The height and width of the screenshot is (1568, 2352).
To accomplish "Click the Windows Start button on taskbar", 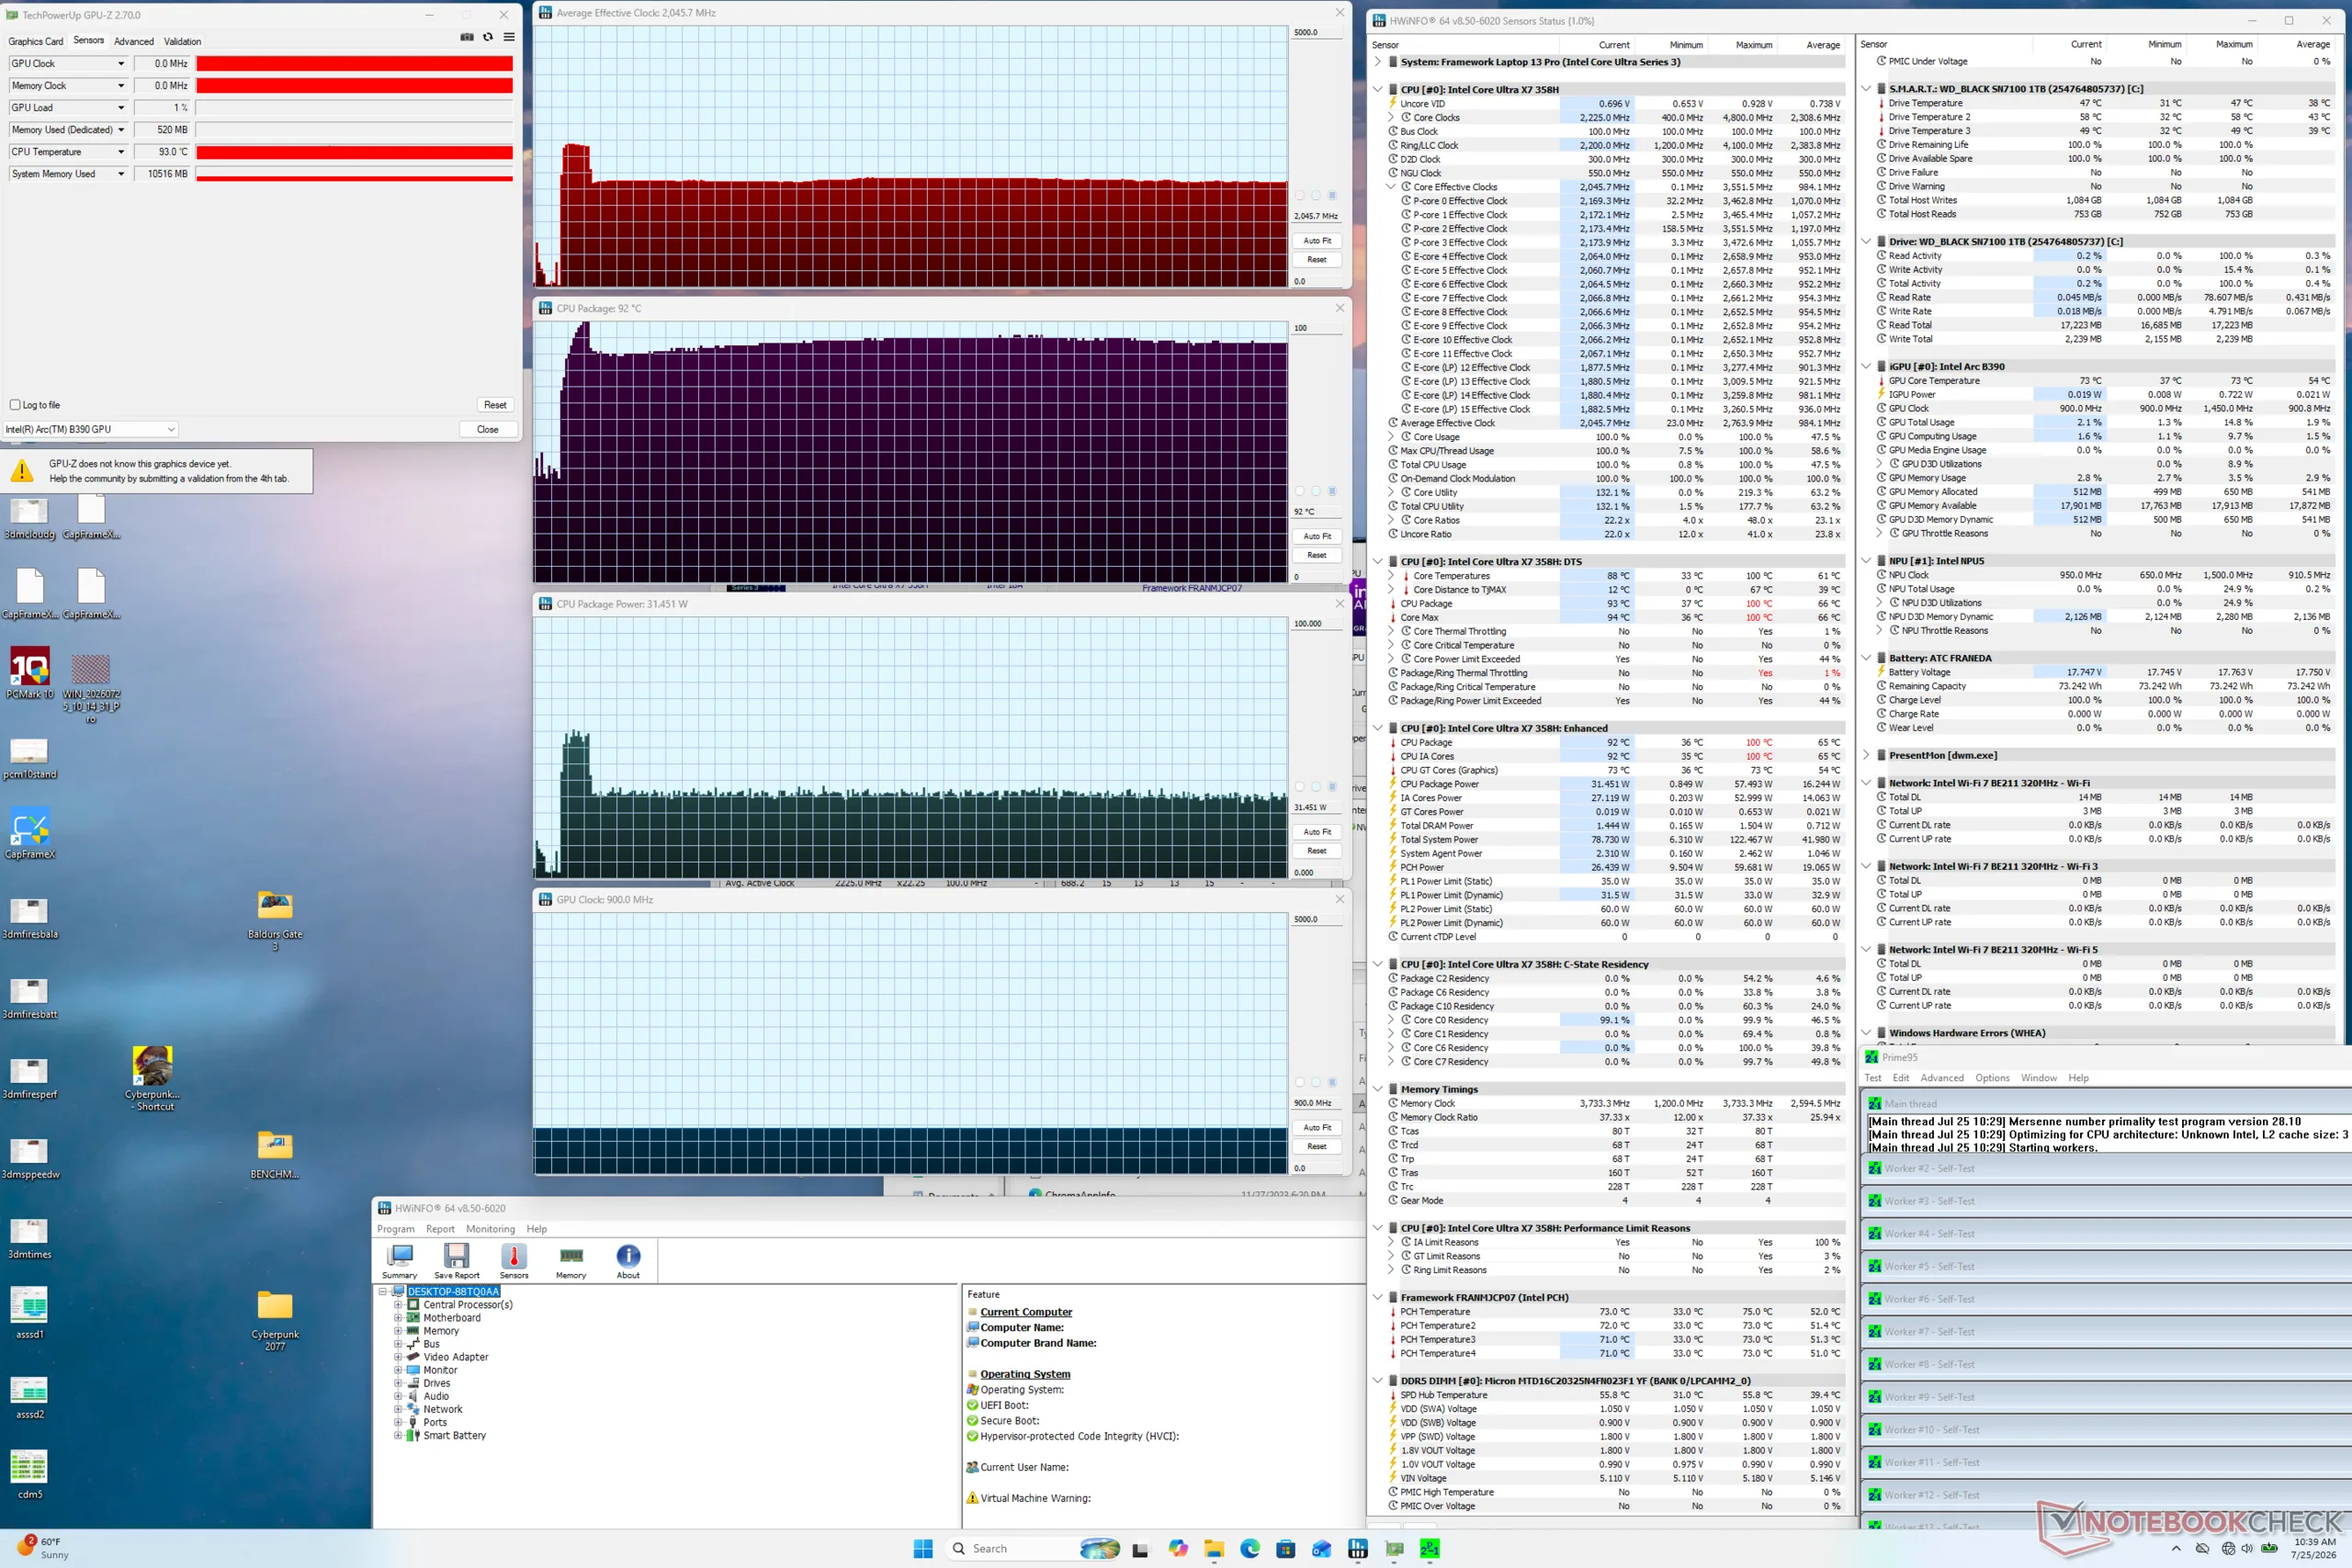I will (923, 1548).
